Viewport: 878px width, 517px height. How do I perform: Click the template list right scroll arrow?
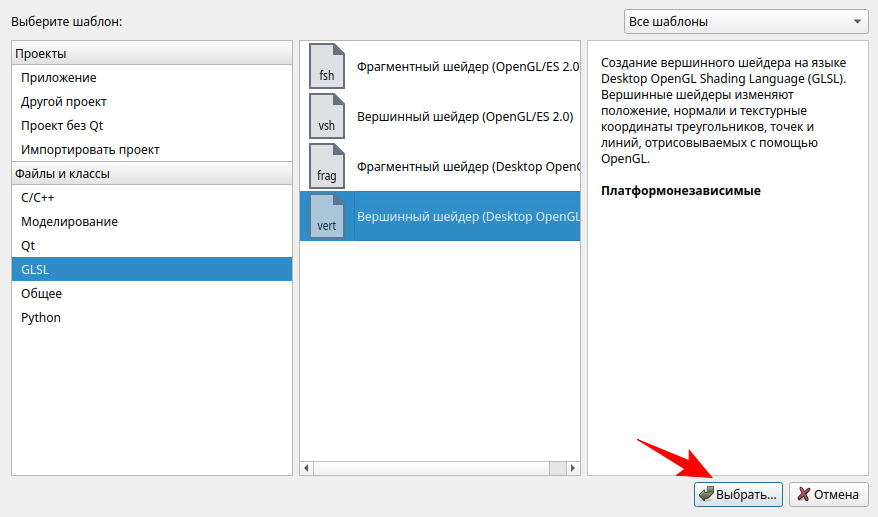[x=573, y=467]
